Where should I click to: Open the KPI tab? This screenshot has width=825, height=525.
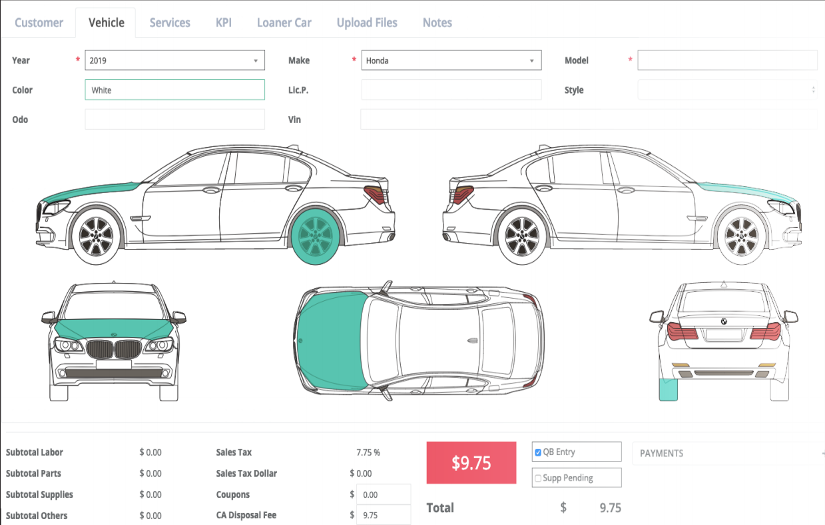coord(223,23)
